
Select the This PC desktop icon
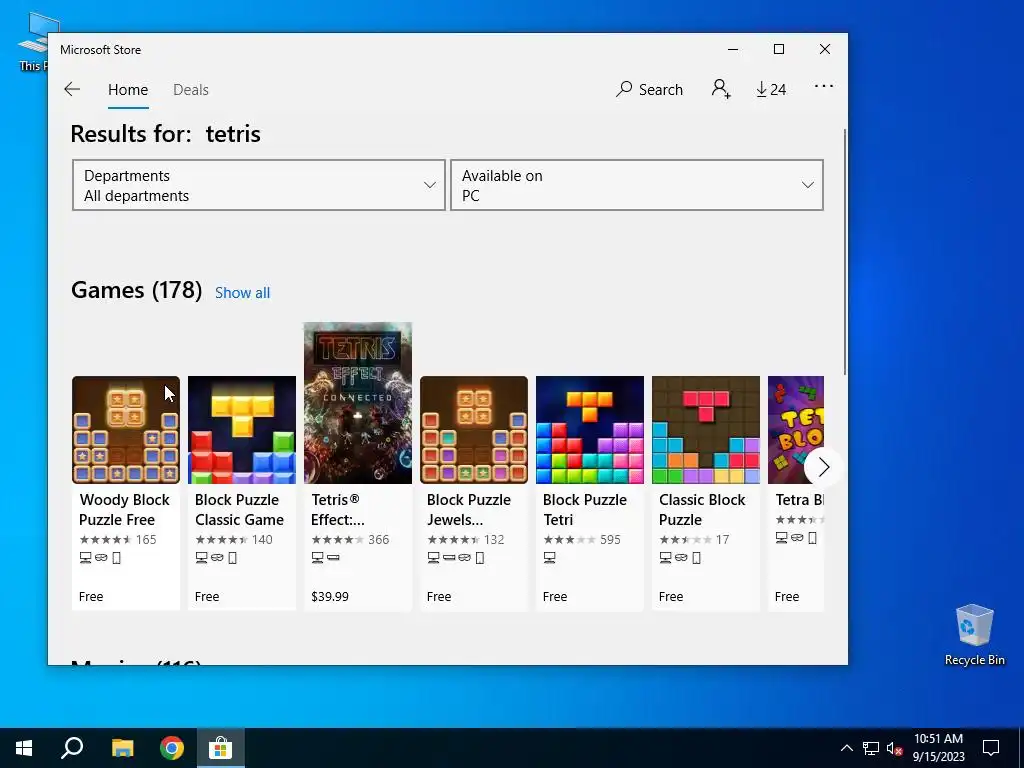33,41
